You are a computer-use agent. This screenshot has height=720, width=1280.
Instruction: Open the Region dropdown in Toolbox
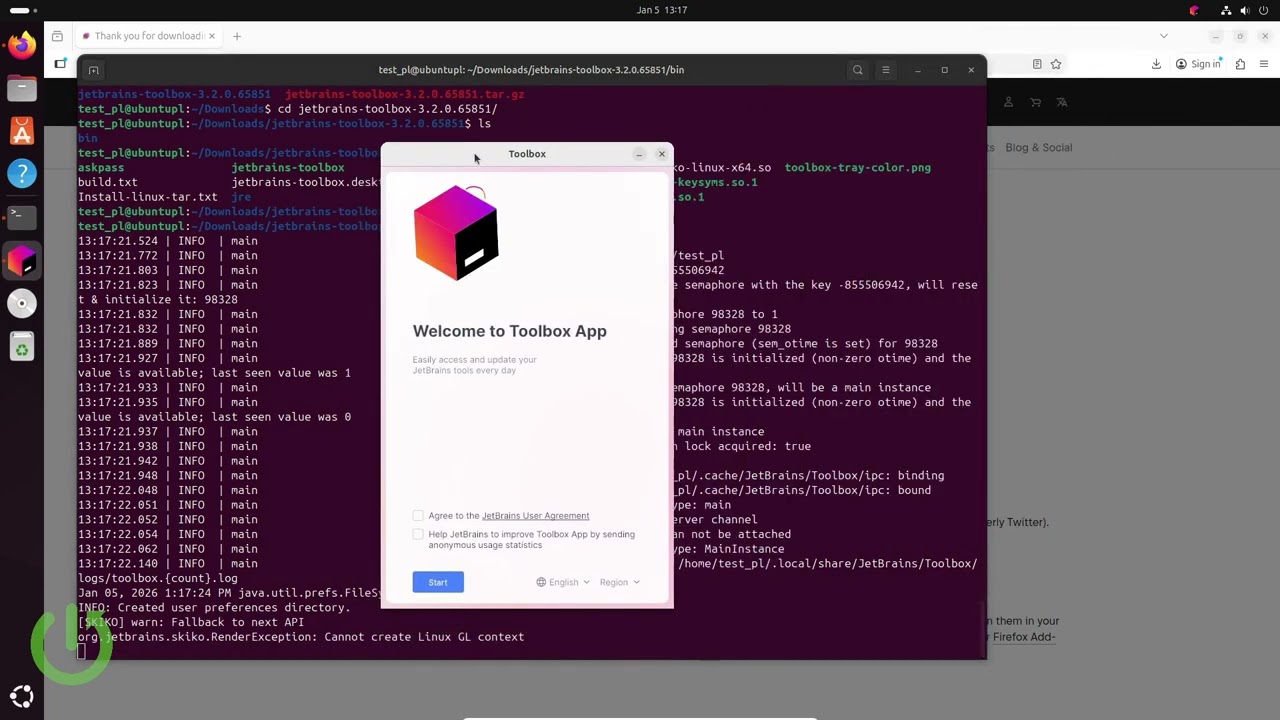point(619,582)
